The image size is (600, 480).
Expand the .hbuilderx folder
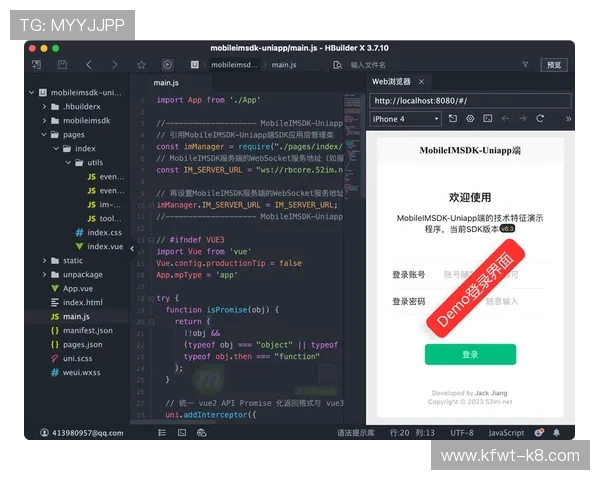point(44,106)
